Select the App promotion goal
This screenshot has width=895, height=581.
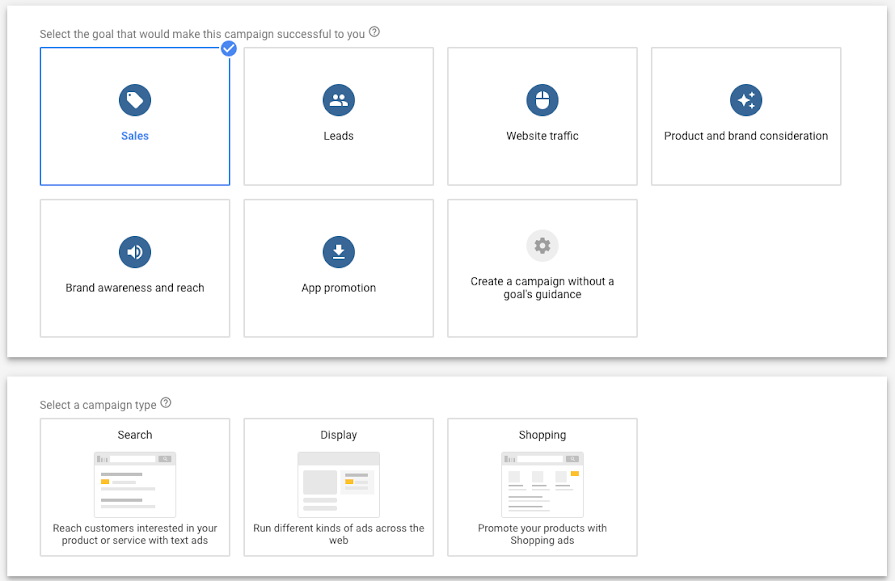click(338, 268)
